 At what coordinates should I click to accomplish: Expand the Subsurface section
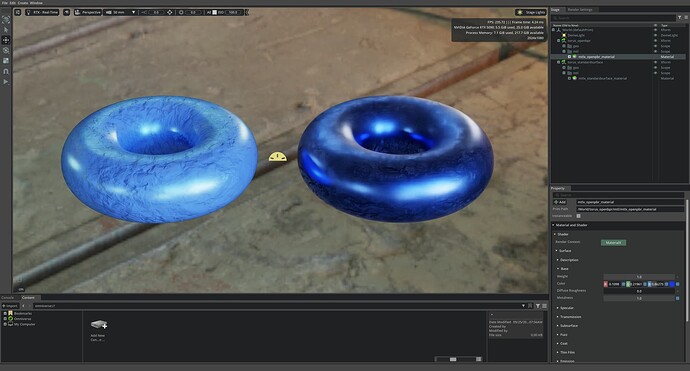point(558,326)
